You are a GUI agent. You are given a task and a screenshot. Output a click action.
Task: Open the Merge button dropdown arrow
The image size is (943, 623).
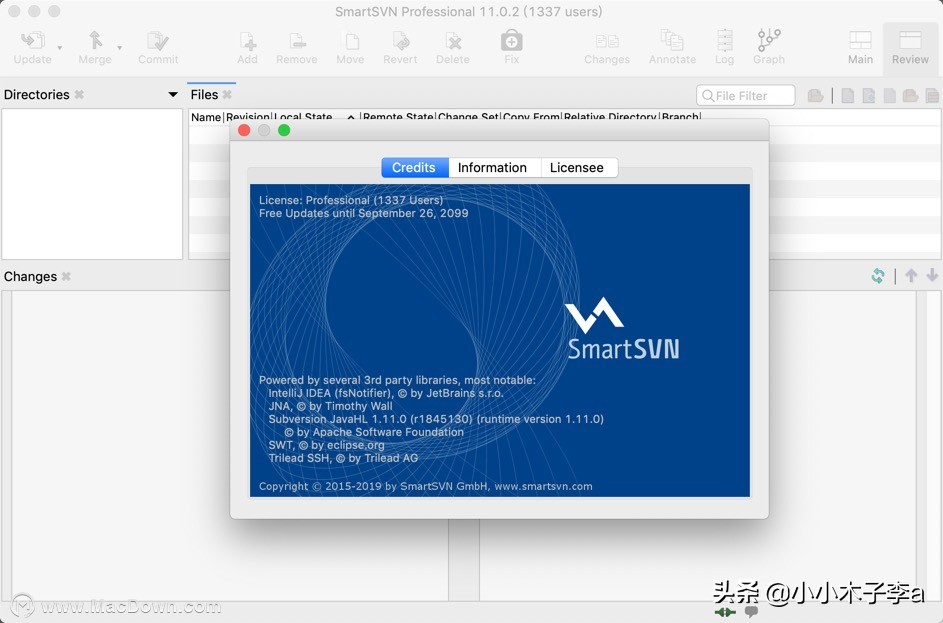tap(118, 47)
